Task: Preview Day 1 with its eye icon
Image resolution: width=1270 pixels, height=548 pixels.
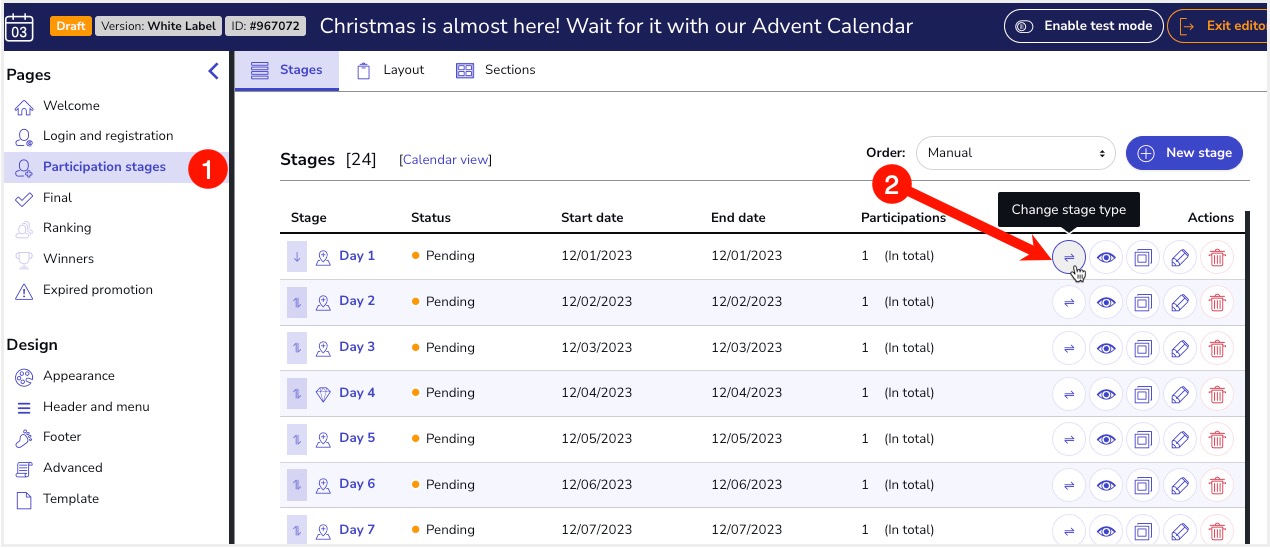Action: coord(1106,257)
